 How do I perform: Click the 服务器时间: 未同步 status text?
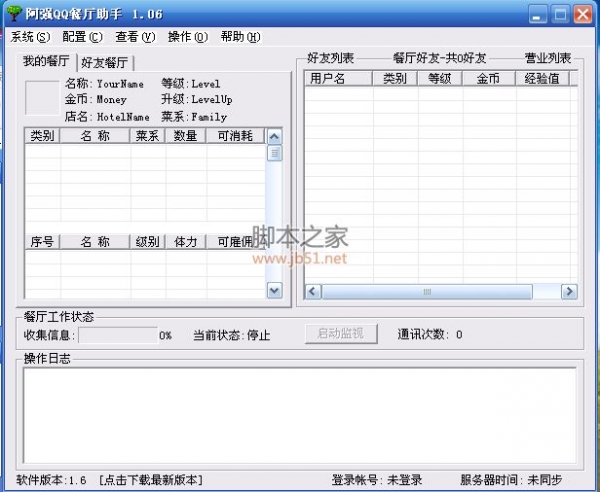(x=511, y=480)
